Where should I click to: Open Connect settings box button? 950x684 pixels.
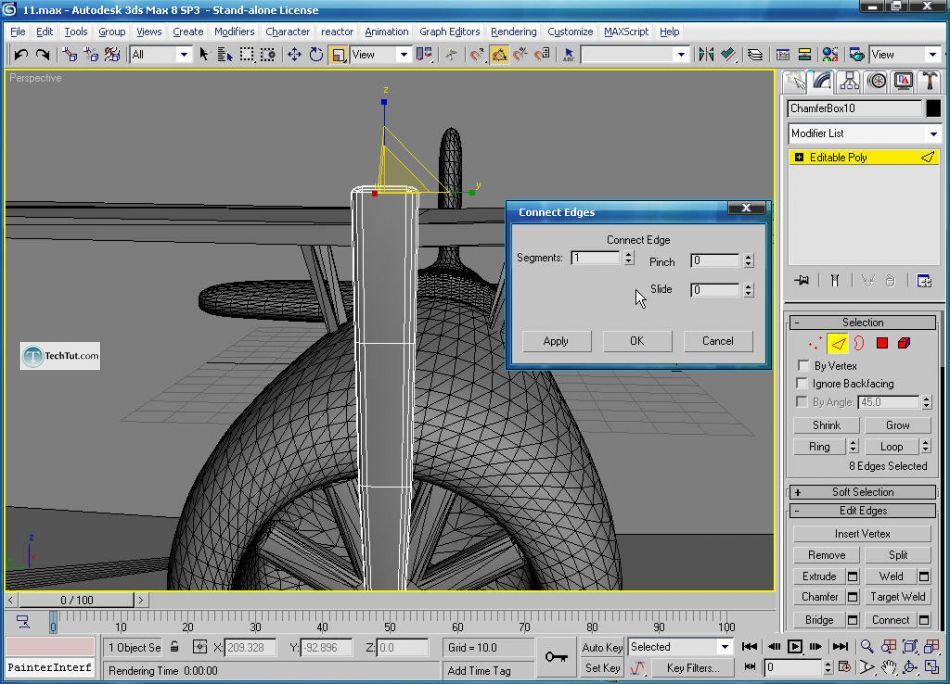tap(924, 620)
